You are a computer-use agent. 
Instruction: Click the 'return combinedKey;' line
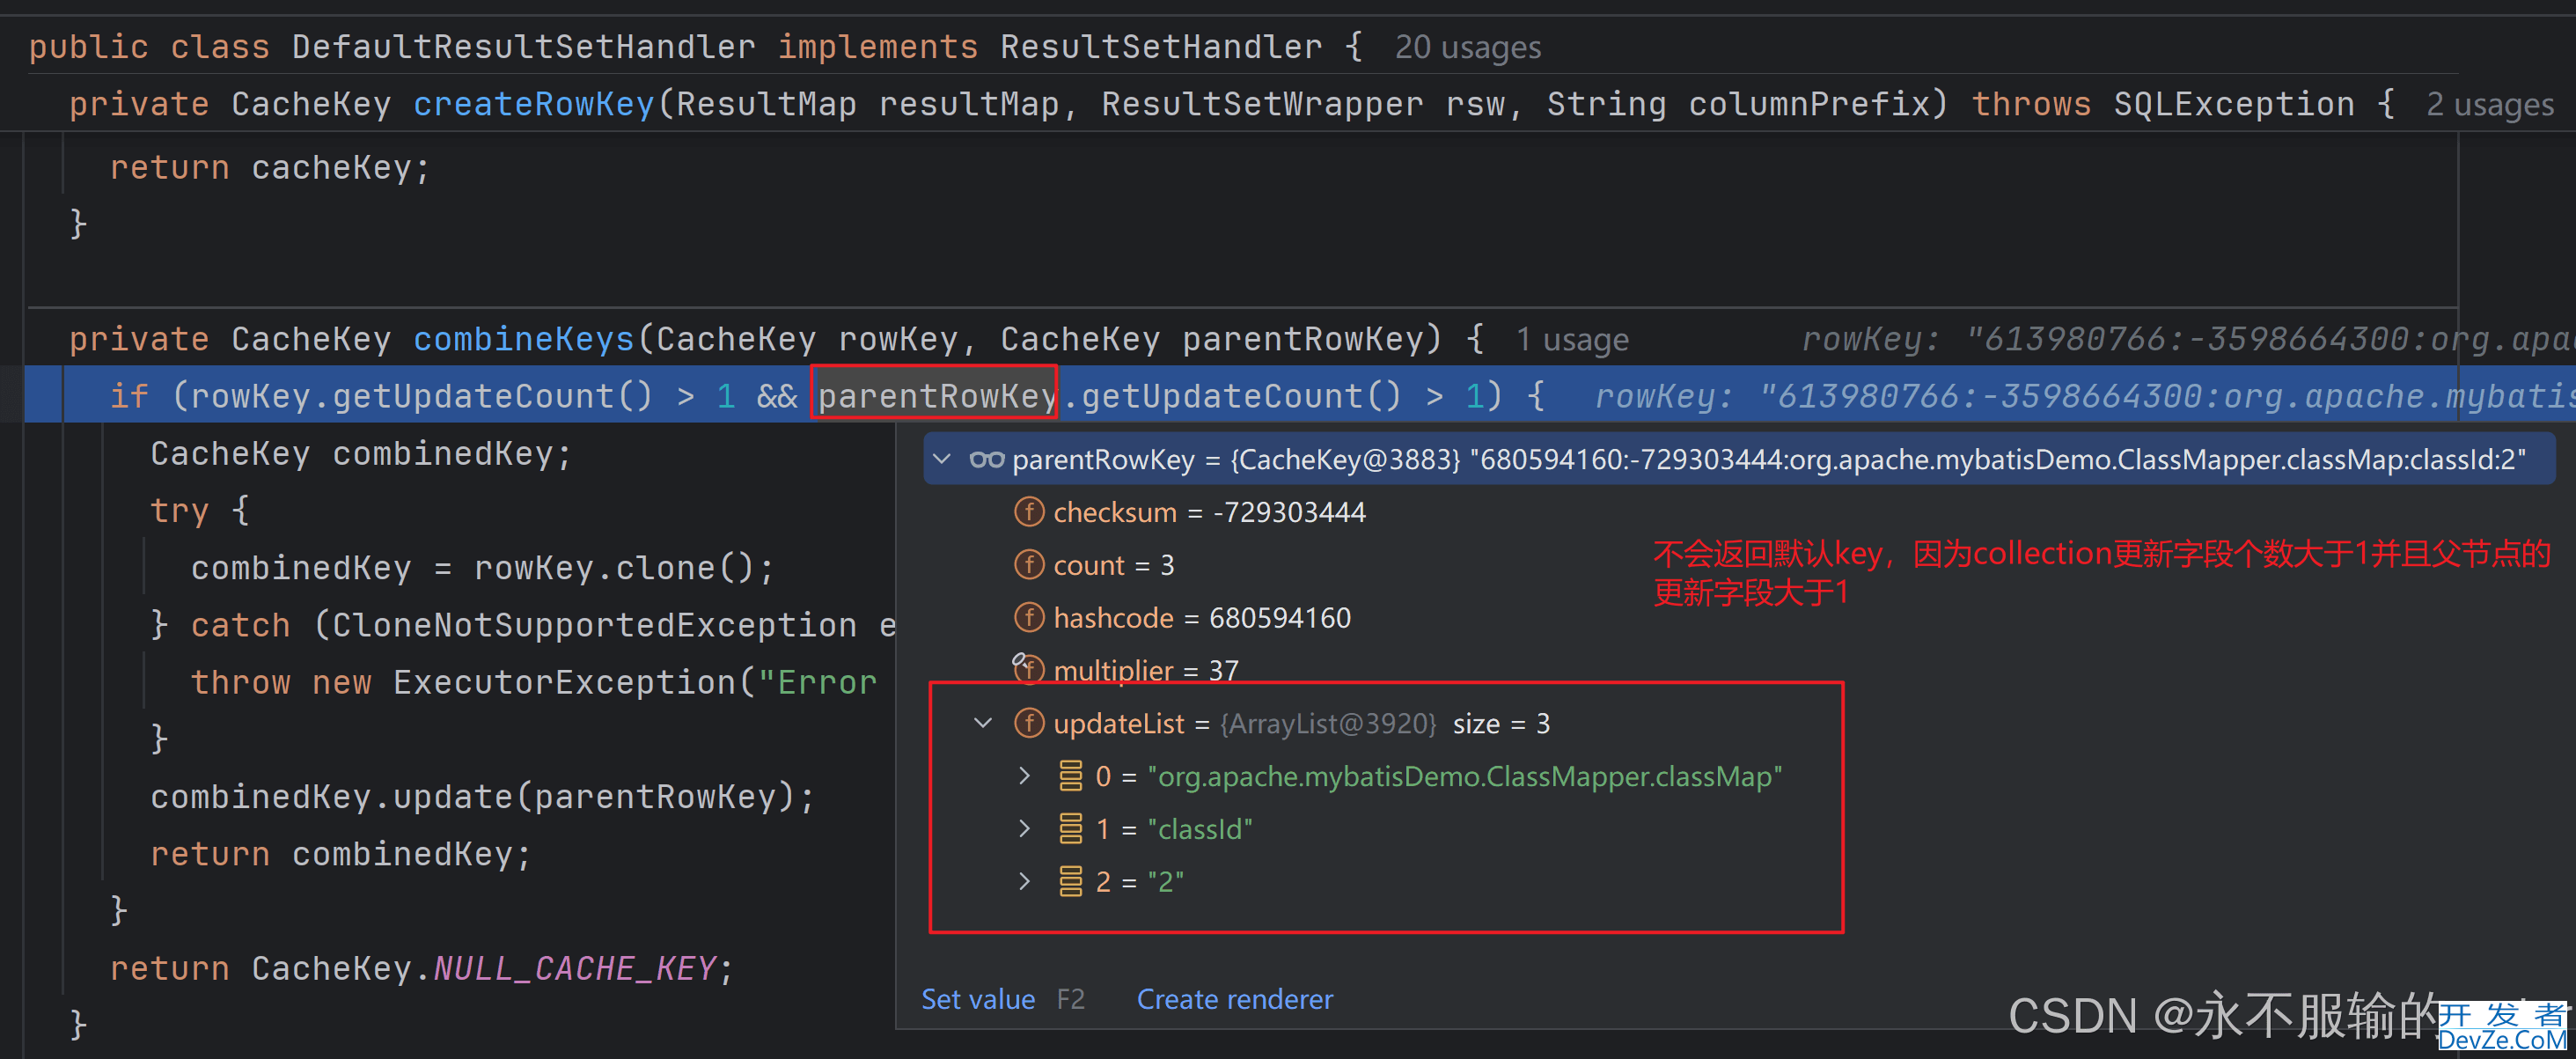[340, 853]
